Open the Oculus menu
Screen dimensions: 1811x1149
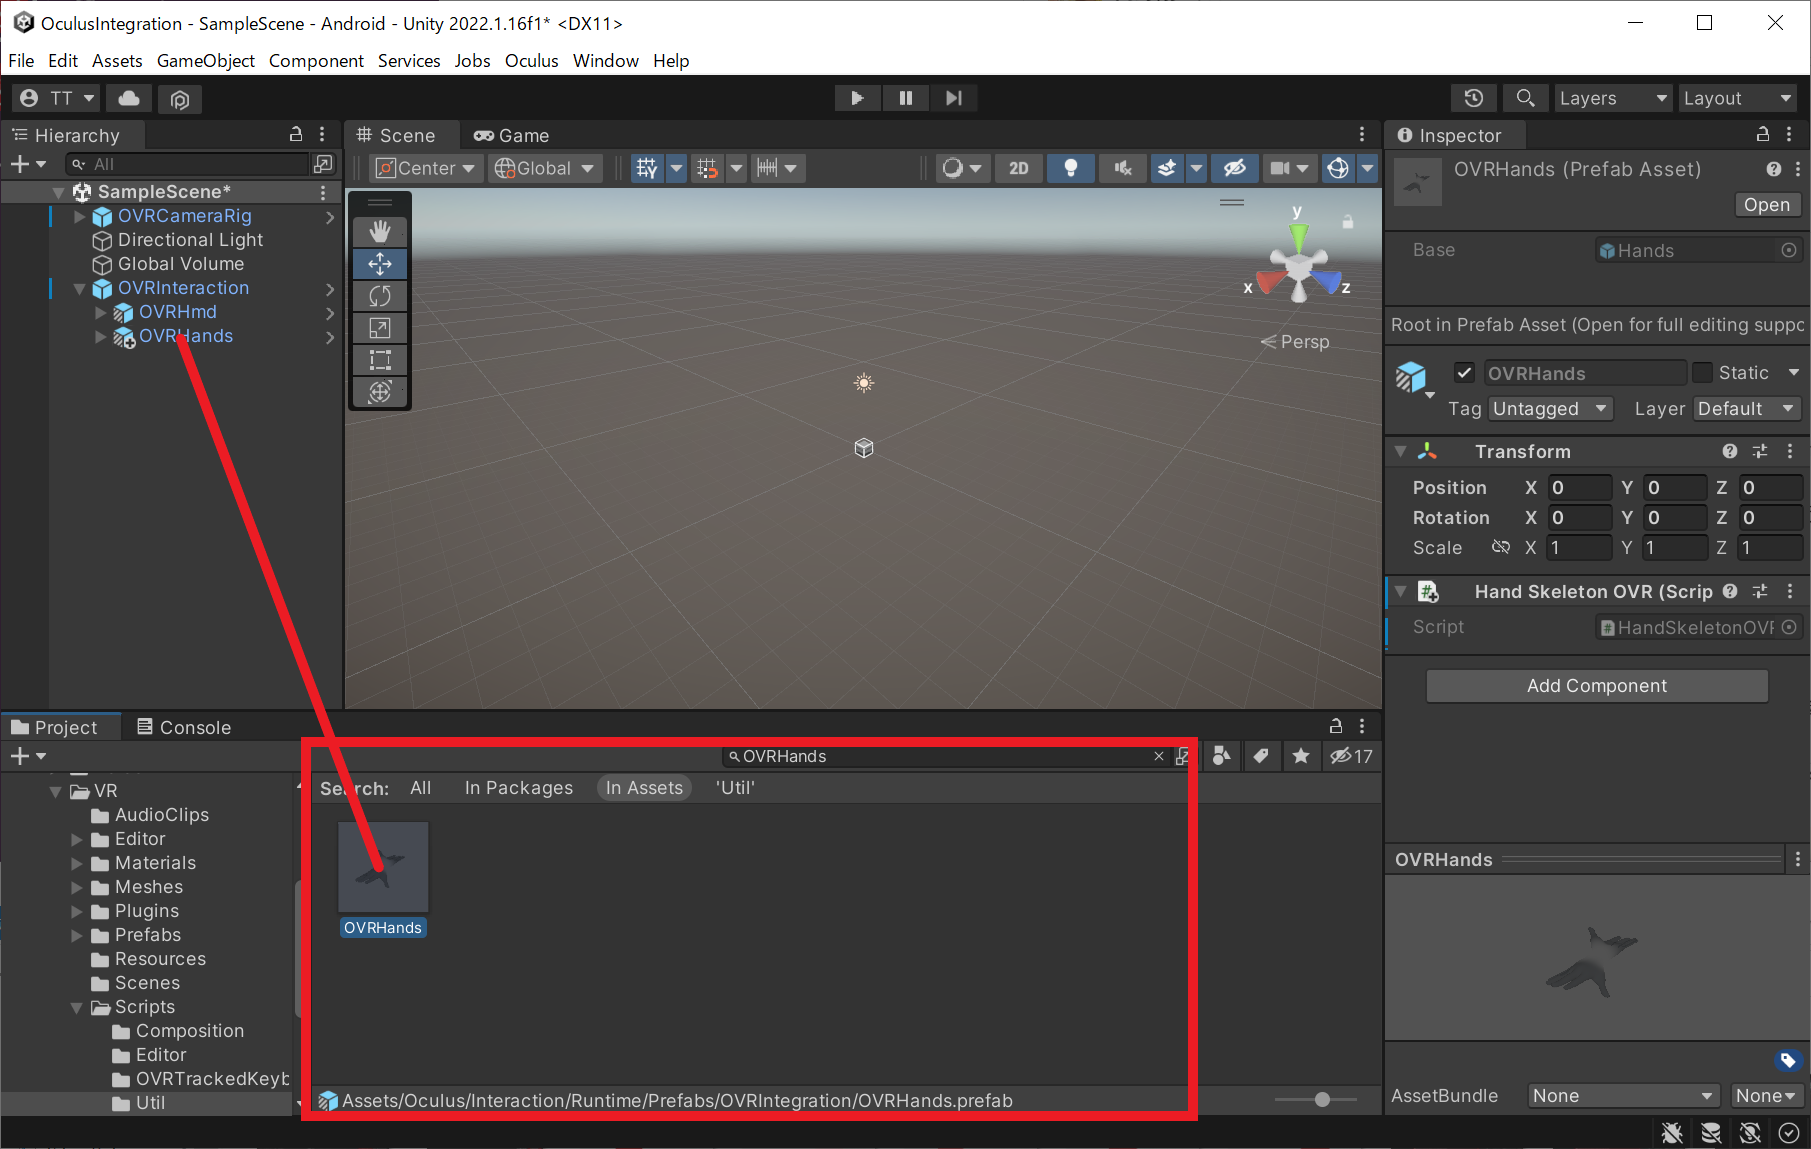[531, 61]
